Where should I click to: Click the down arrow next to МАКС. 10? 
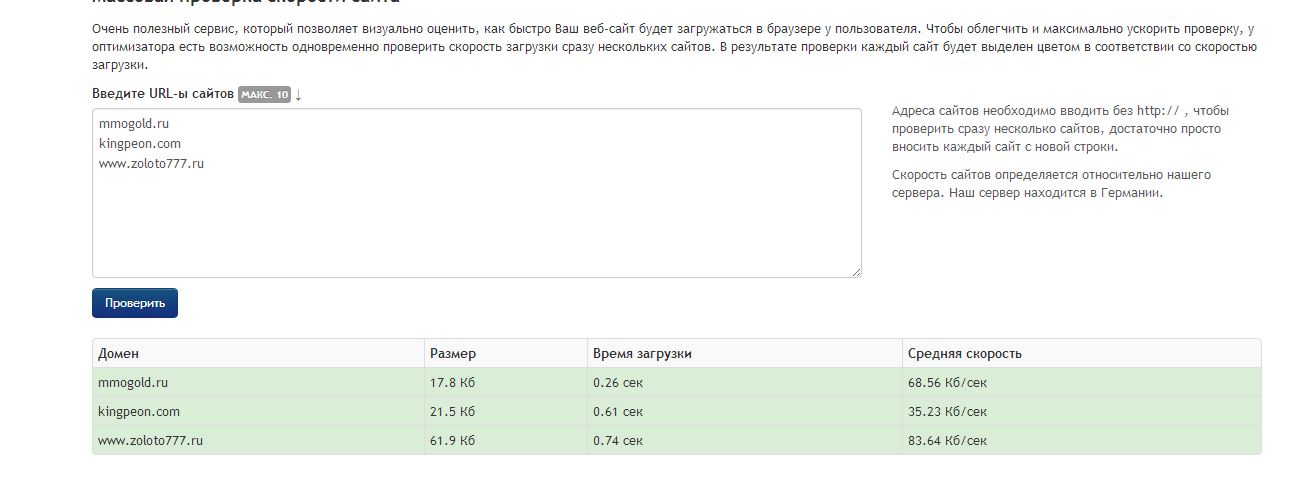(x=298, y=95)
